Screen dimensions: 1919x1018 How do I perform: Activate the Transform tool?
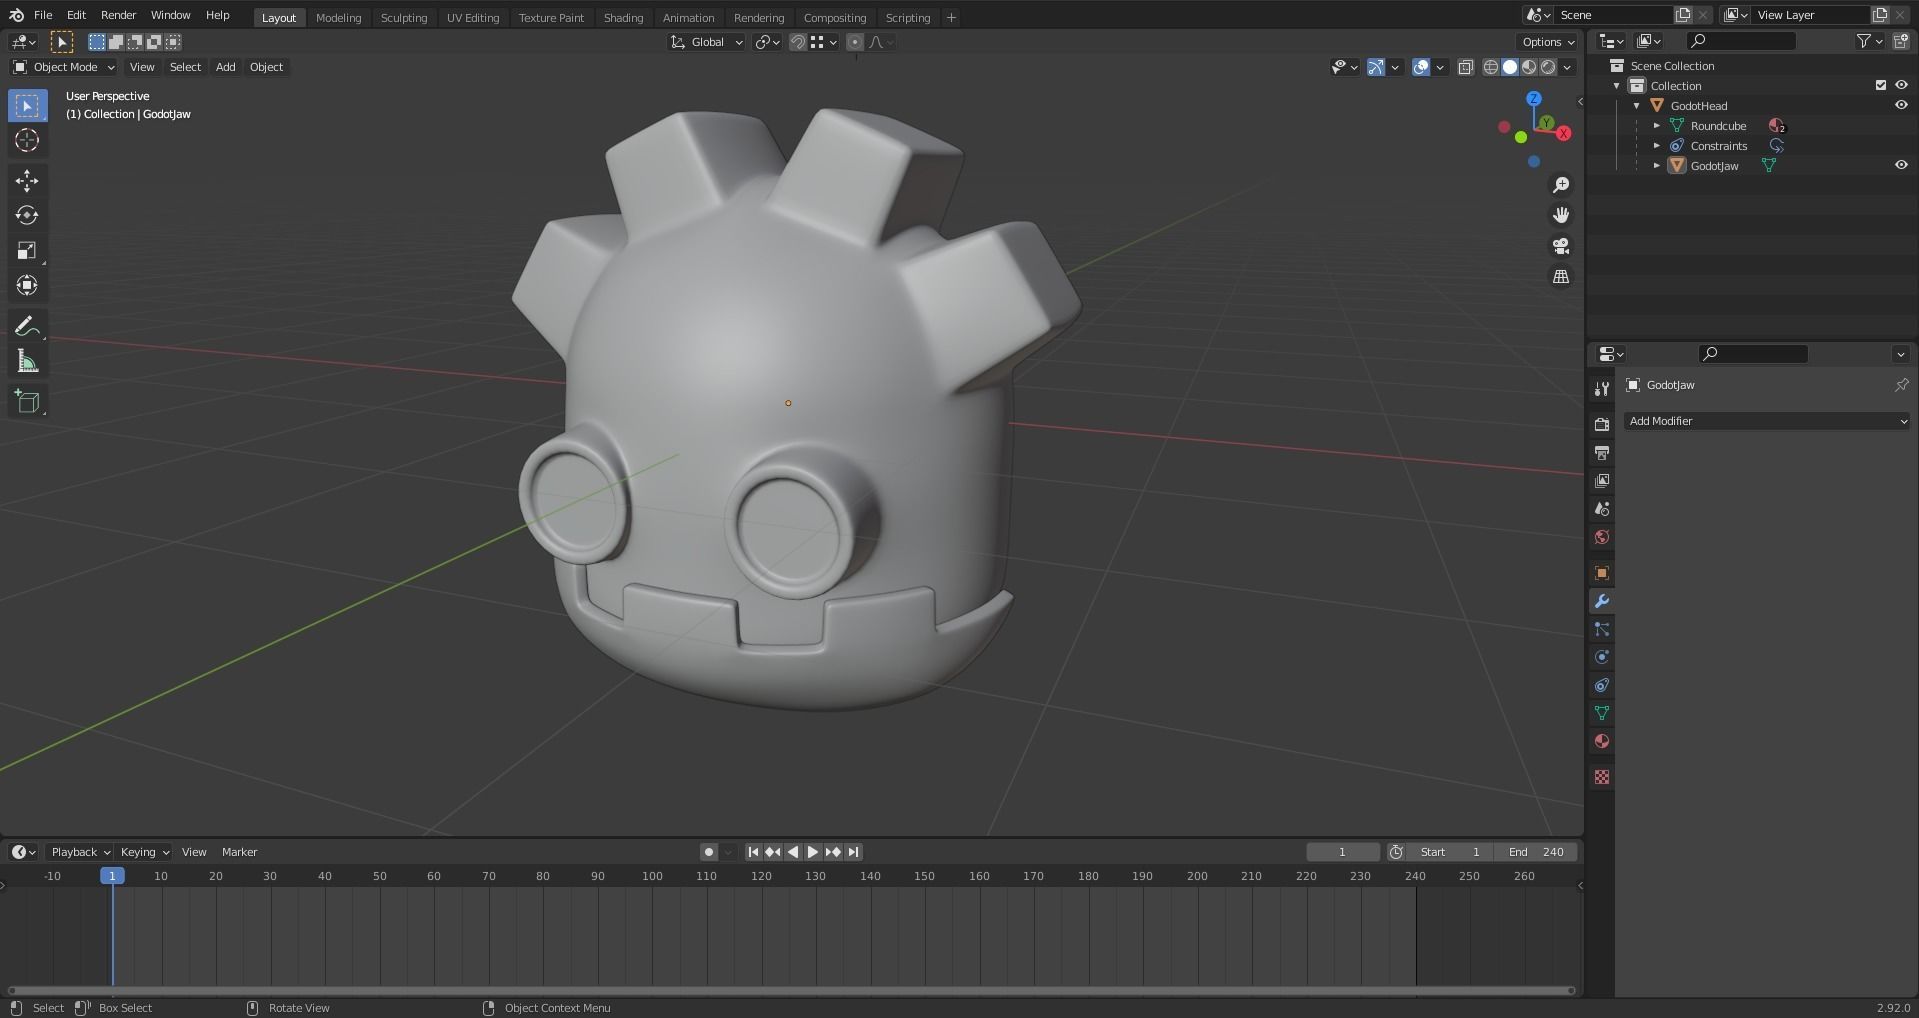point(27,286)
